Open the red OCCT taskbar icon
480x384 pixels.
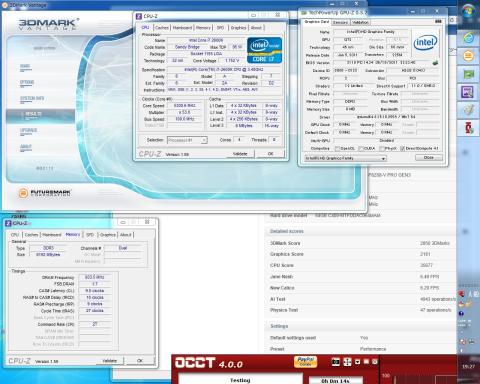(x=469, y=128)
